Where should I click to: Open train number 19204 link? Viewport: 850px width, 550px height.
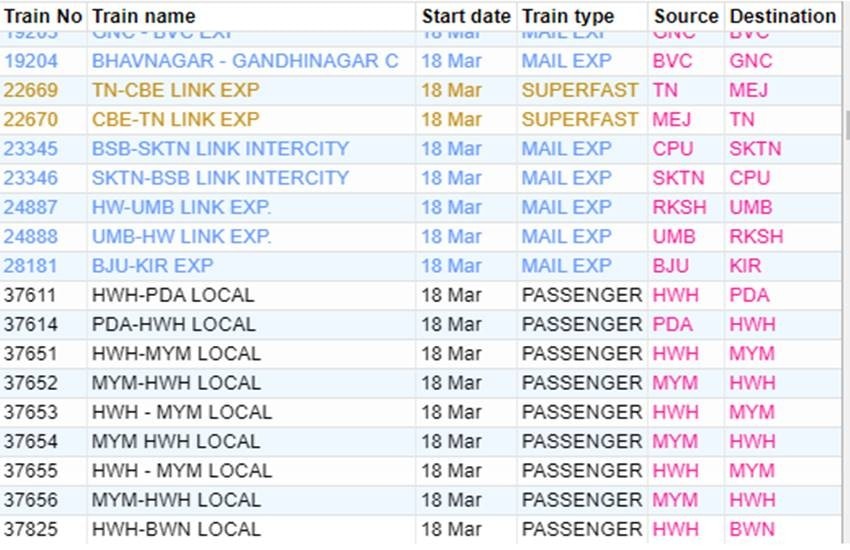click(x=30, y=61)
